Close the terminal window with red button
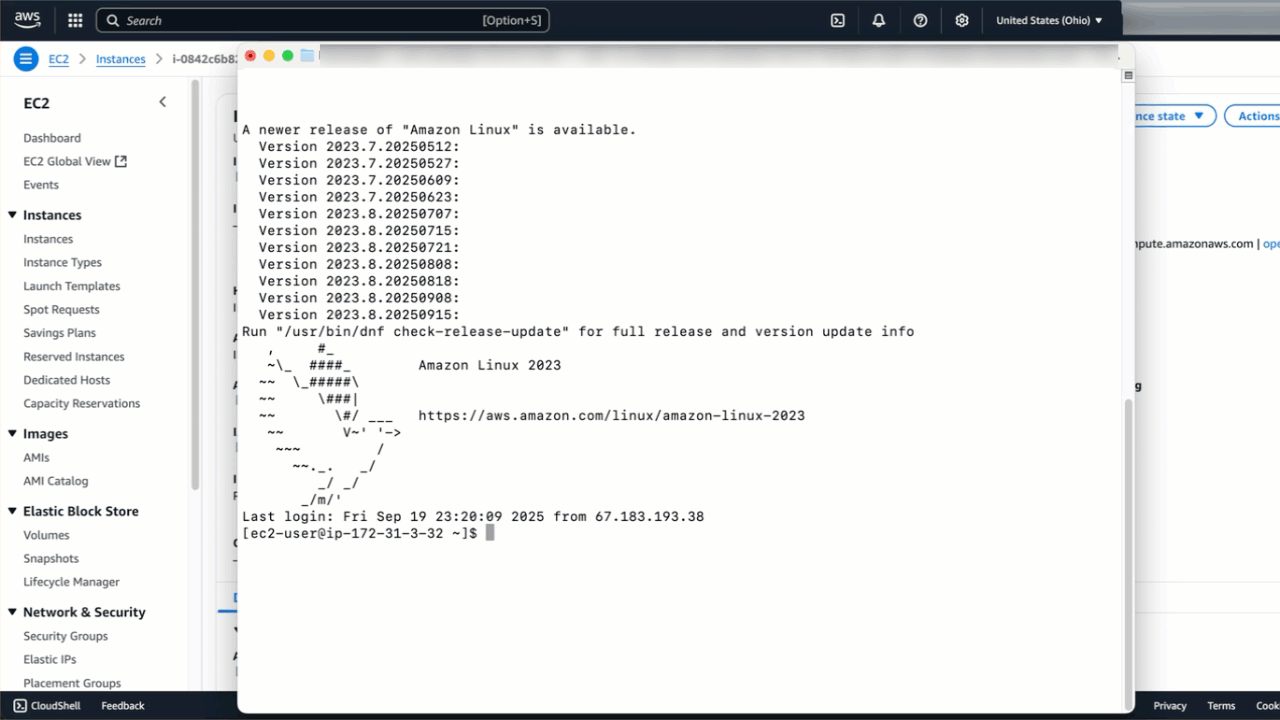Viewport: 1280px width, 720px height. 250,56
